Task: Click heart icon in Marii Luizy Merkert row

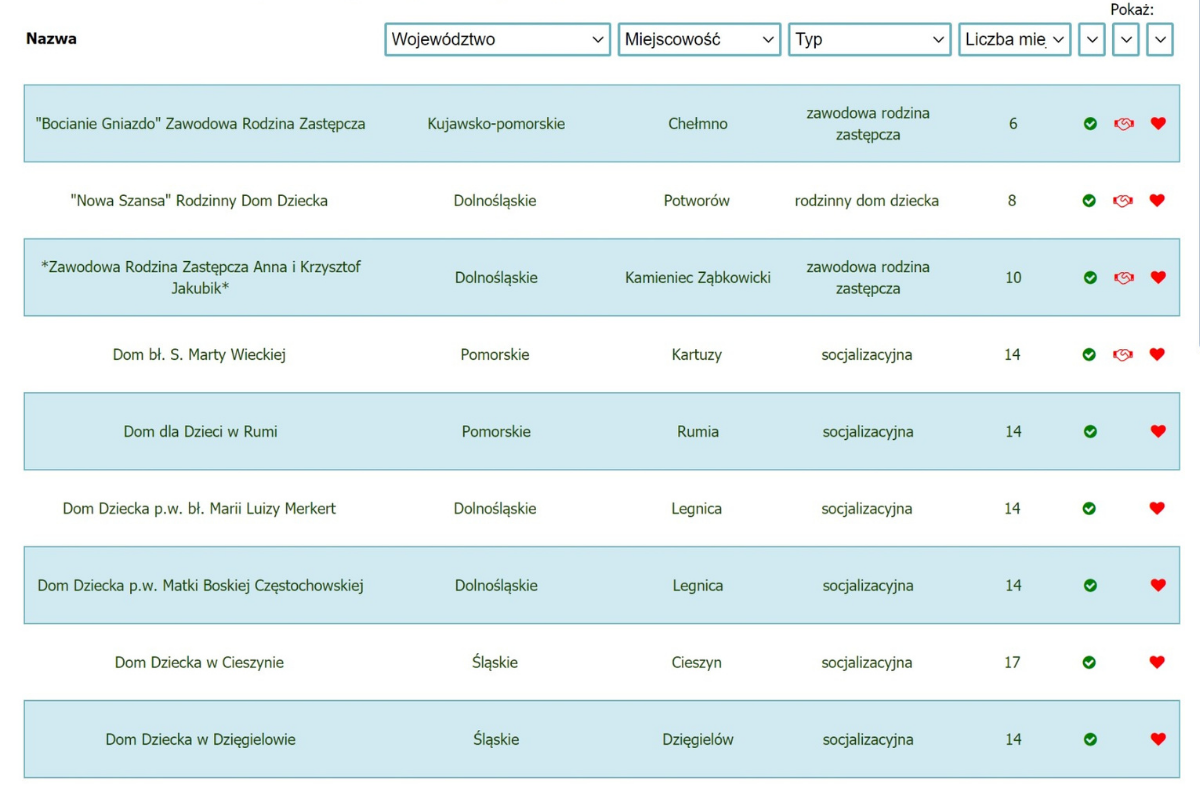Action: point(1157,508)
